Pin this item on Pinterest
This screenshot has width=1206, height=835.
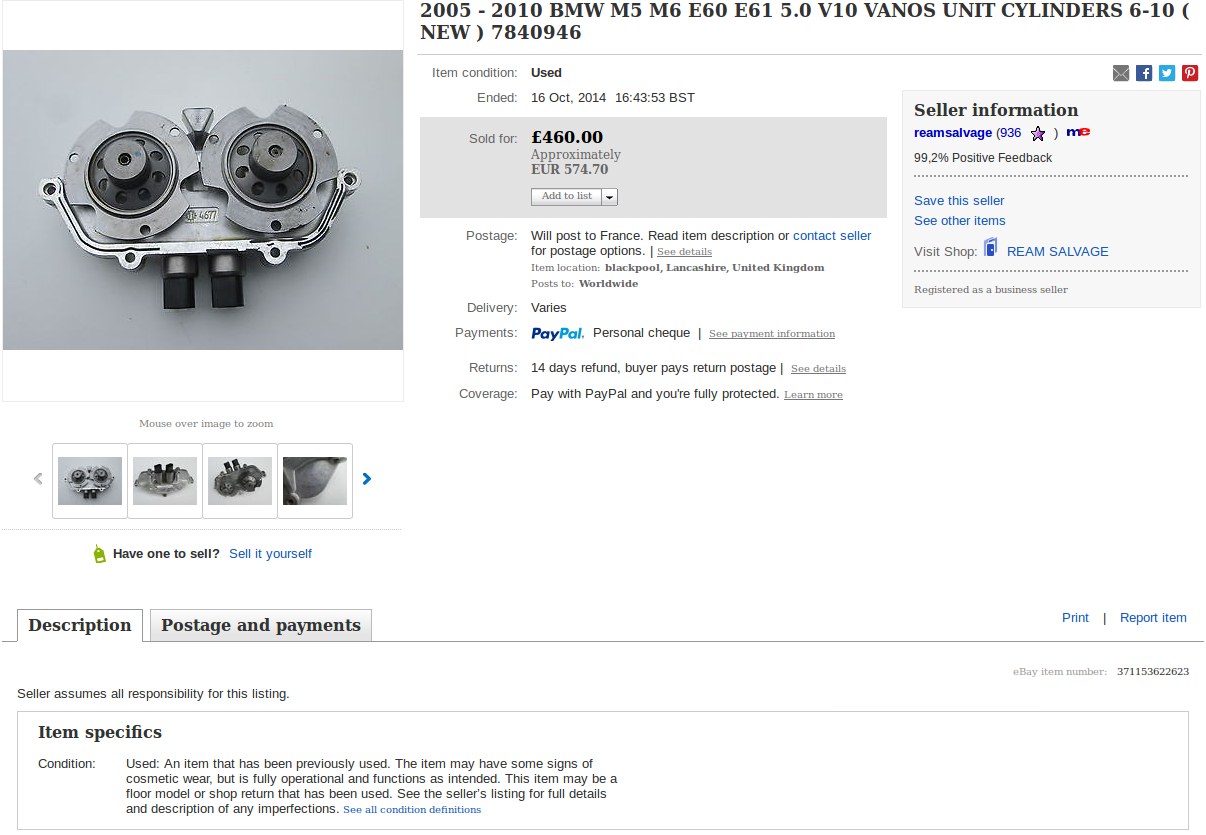click(1190, 73)
